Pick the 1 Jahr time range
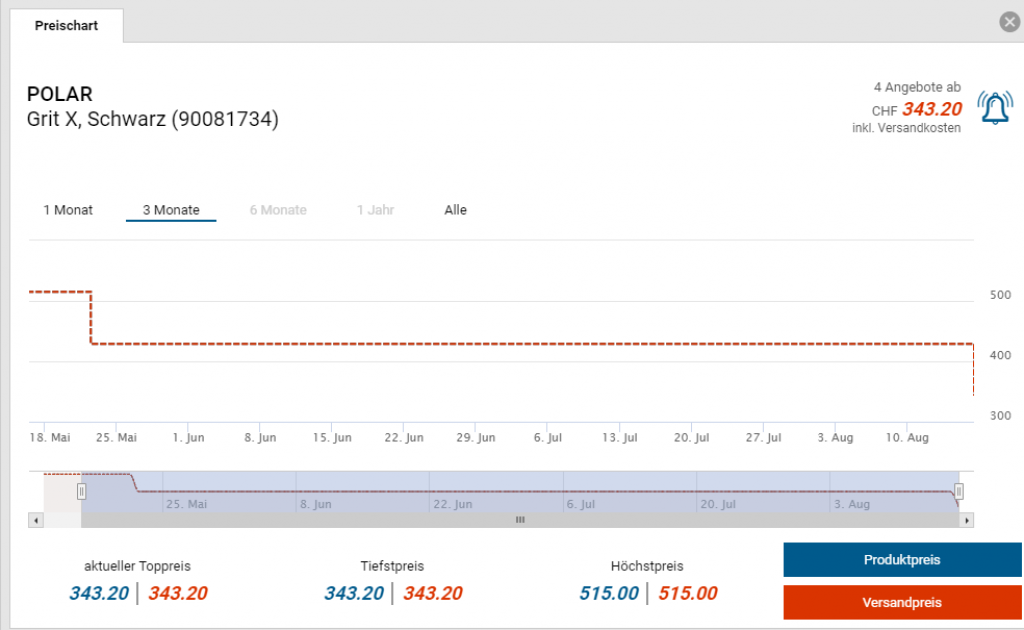The width and height of the screenshot is (1024, 630). pos(375,210)
